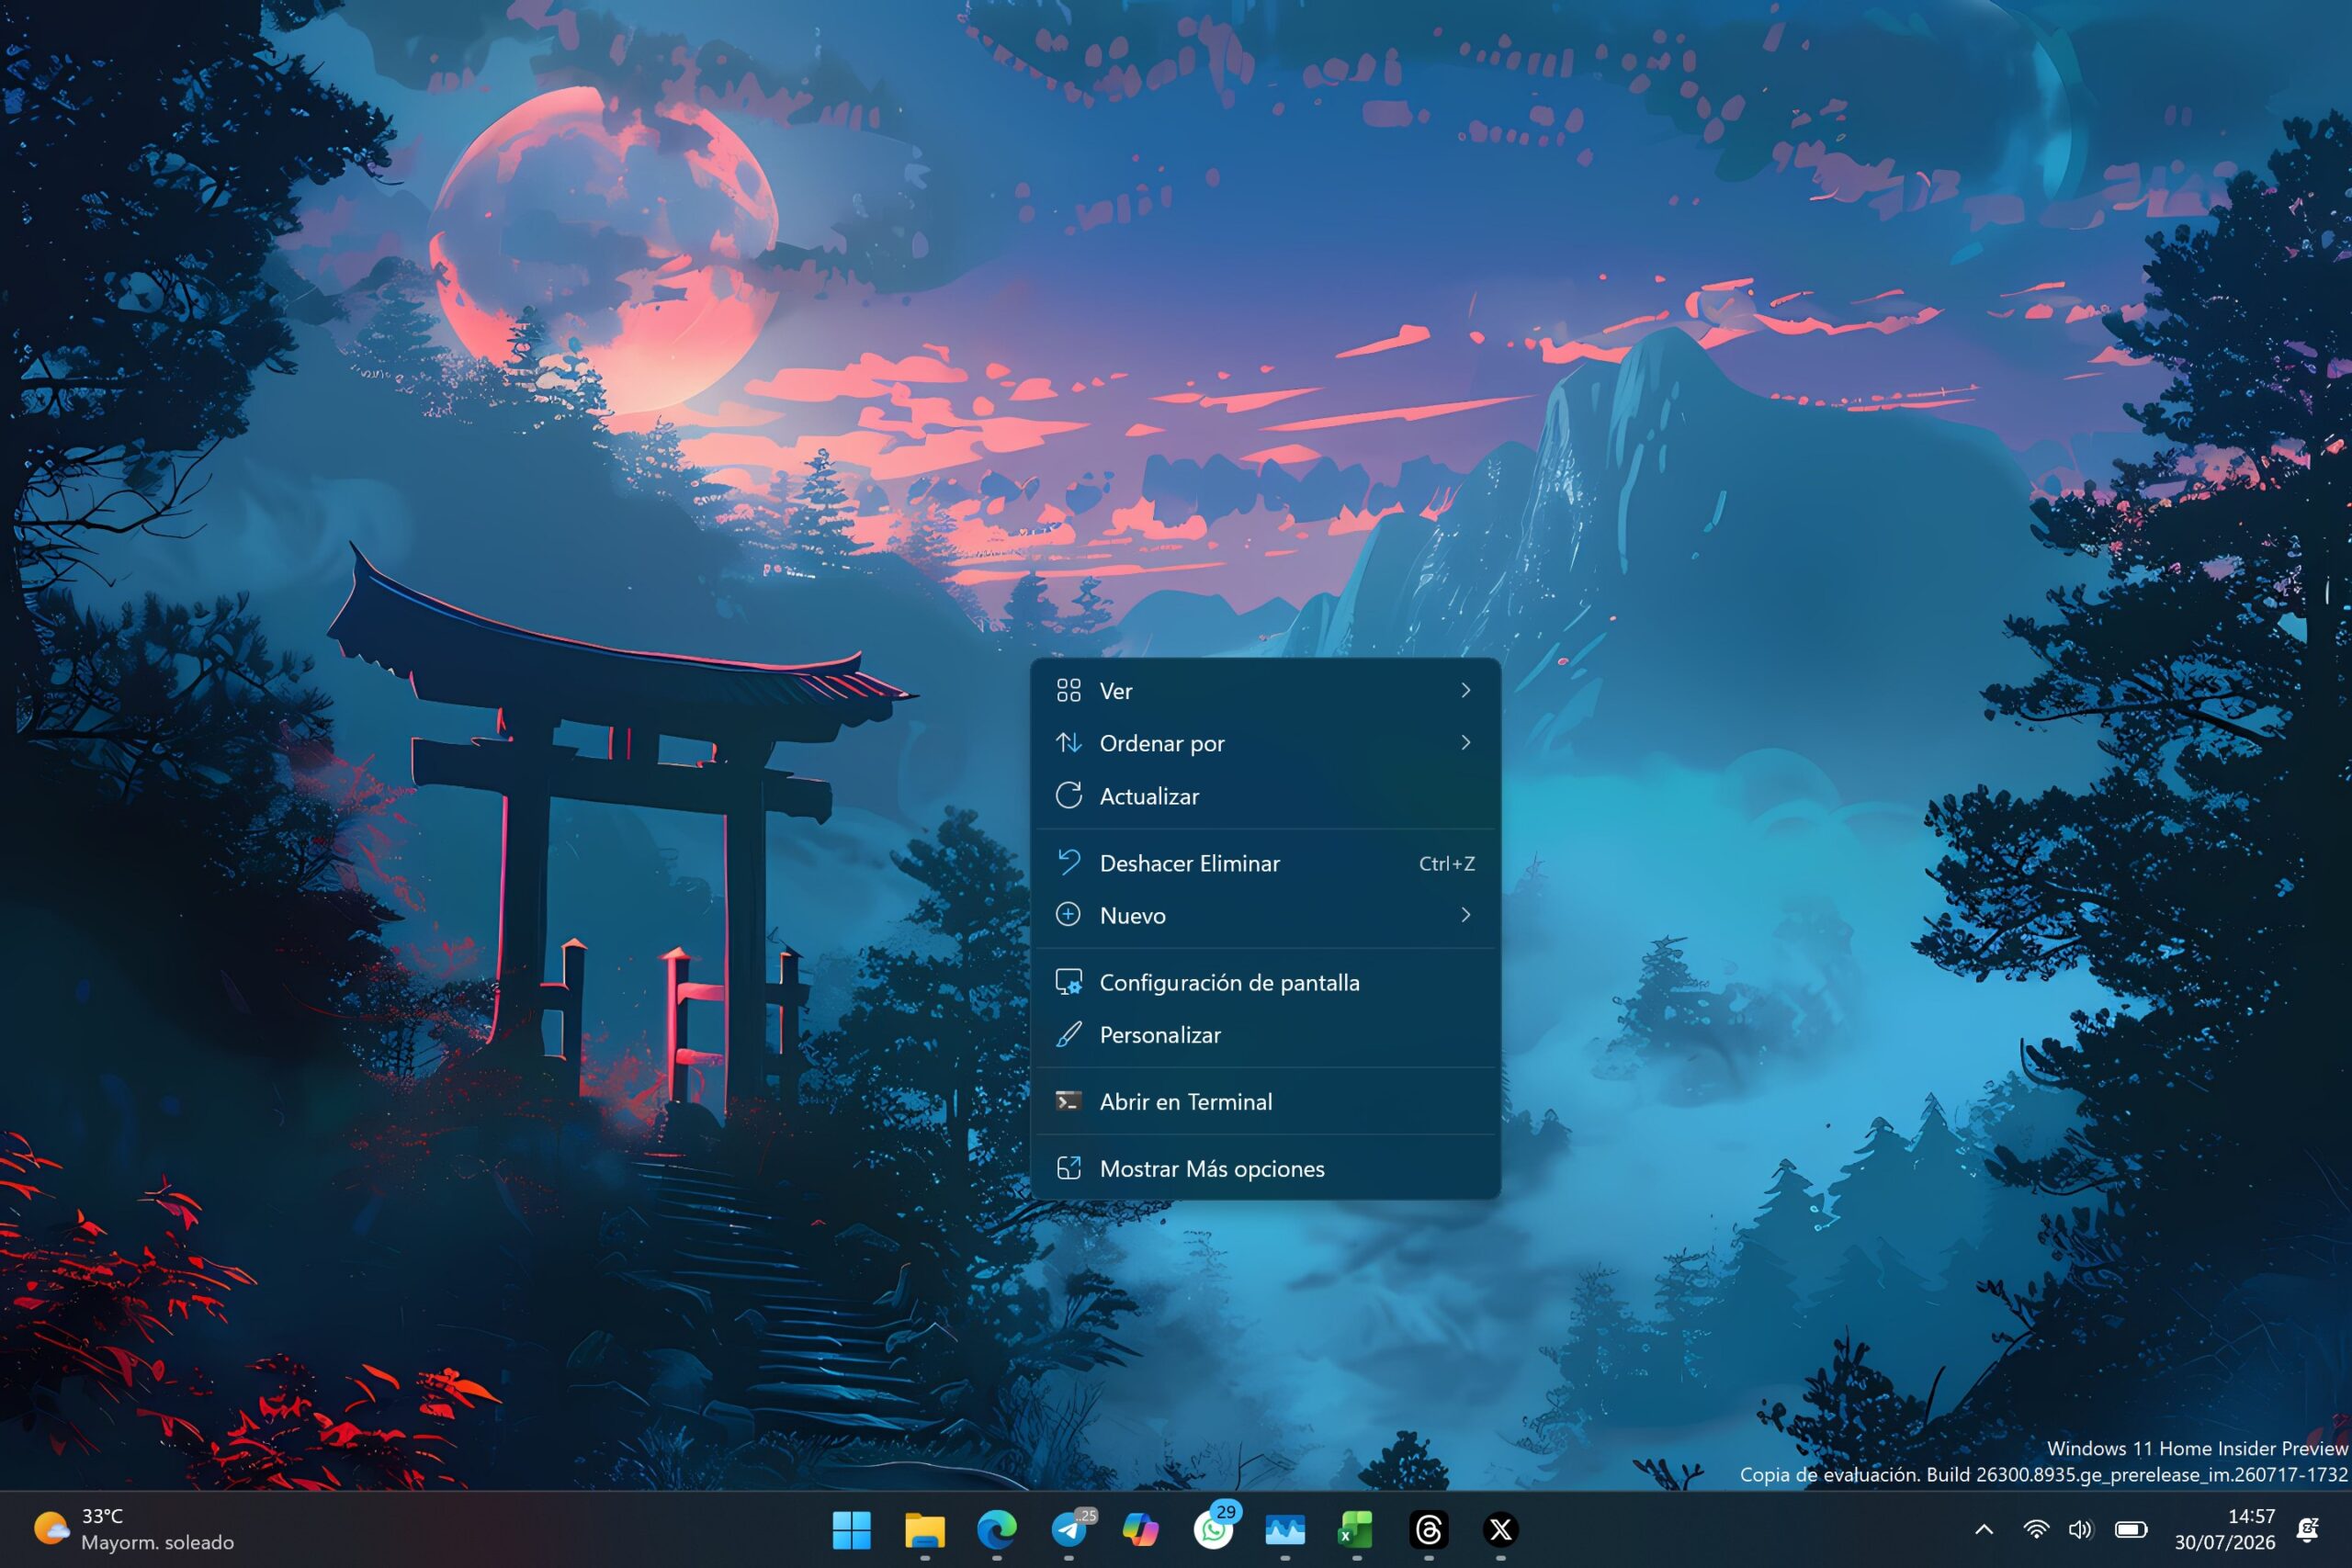2352x1568 pixels.
Task: Expand the Nuevo submenu
Action: coord(1265,915)
